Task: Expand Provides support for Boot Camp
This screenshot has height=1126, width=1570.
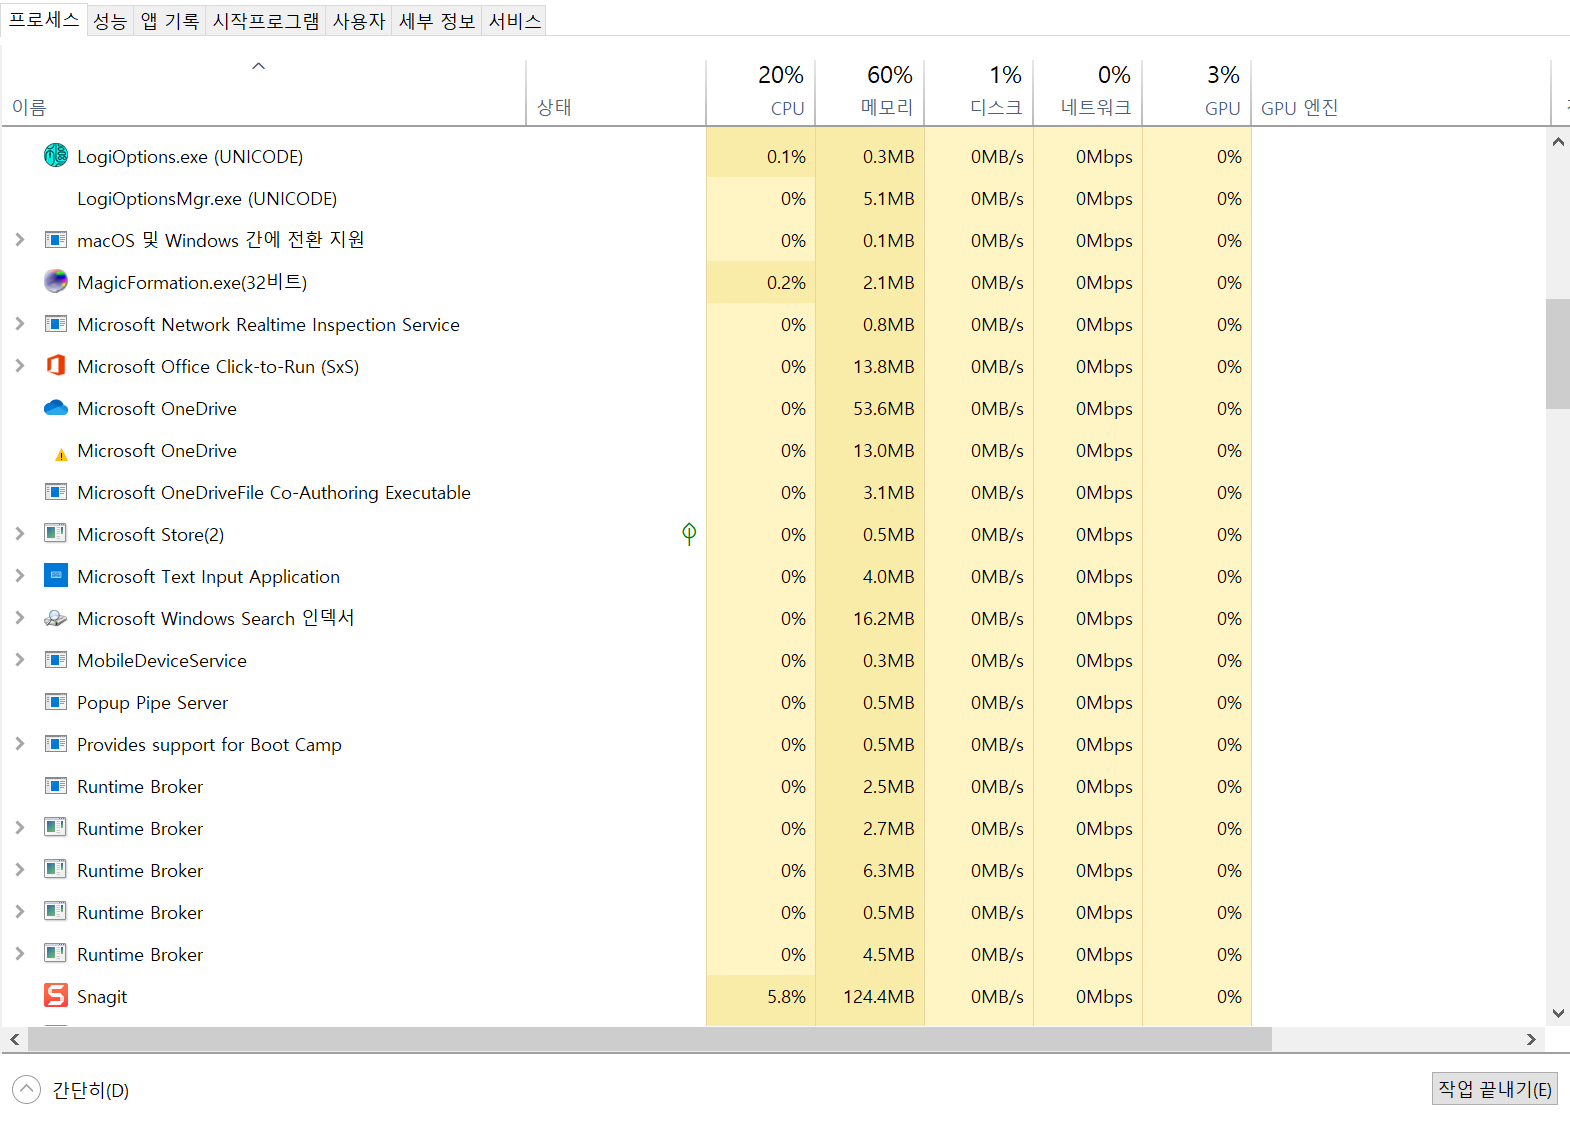Action: 19,744
